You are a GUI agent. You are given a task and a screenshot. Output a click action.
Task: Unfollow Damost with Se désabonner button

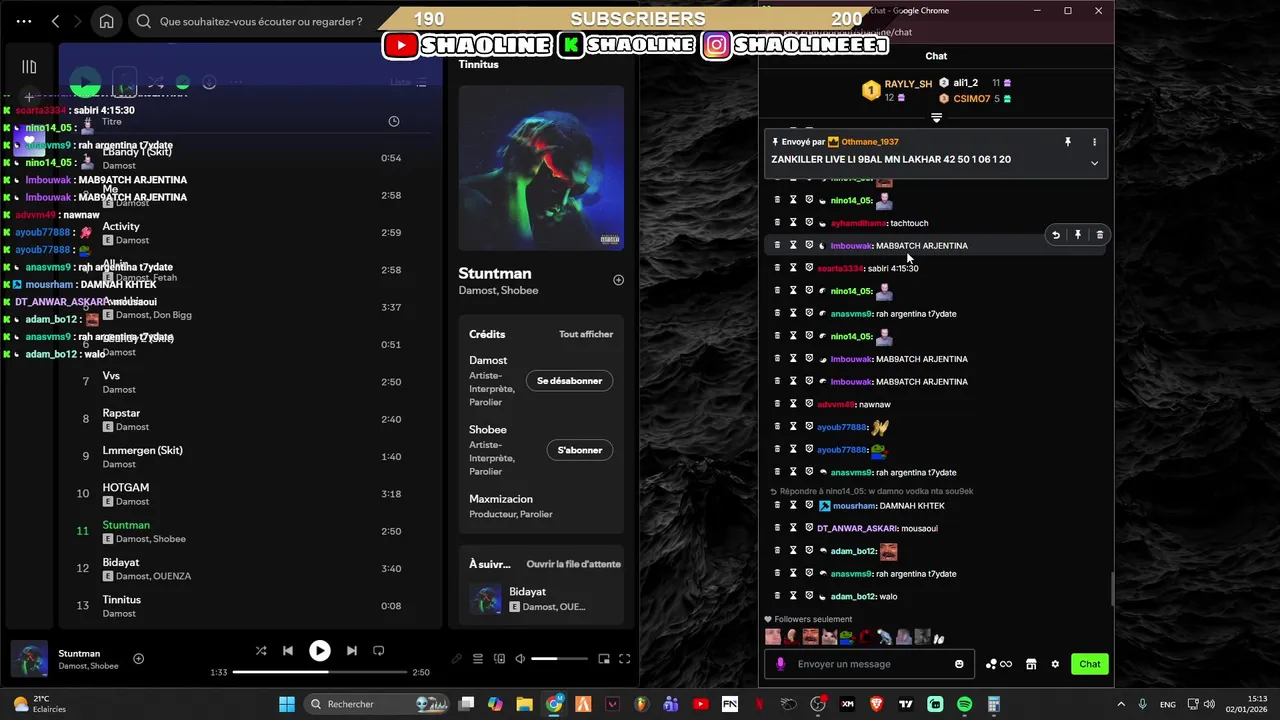coord(570,381)
